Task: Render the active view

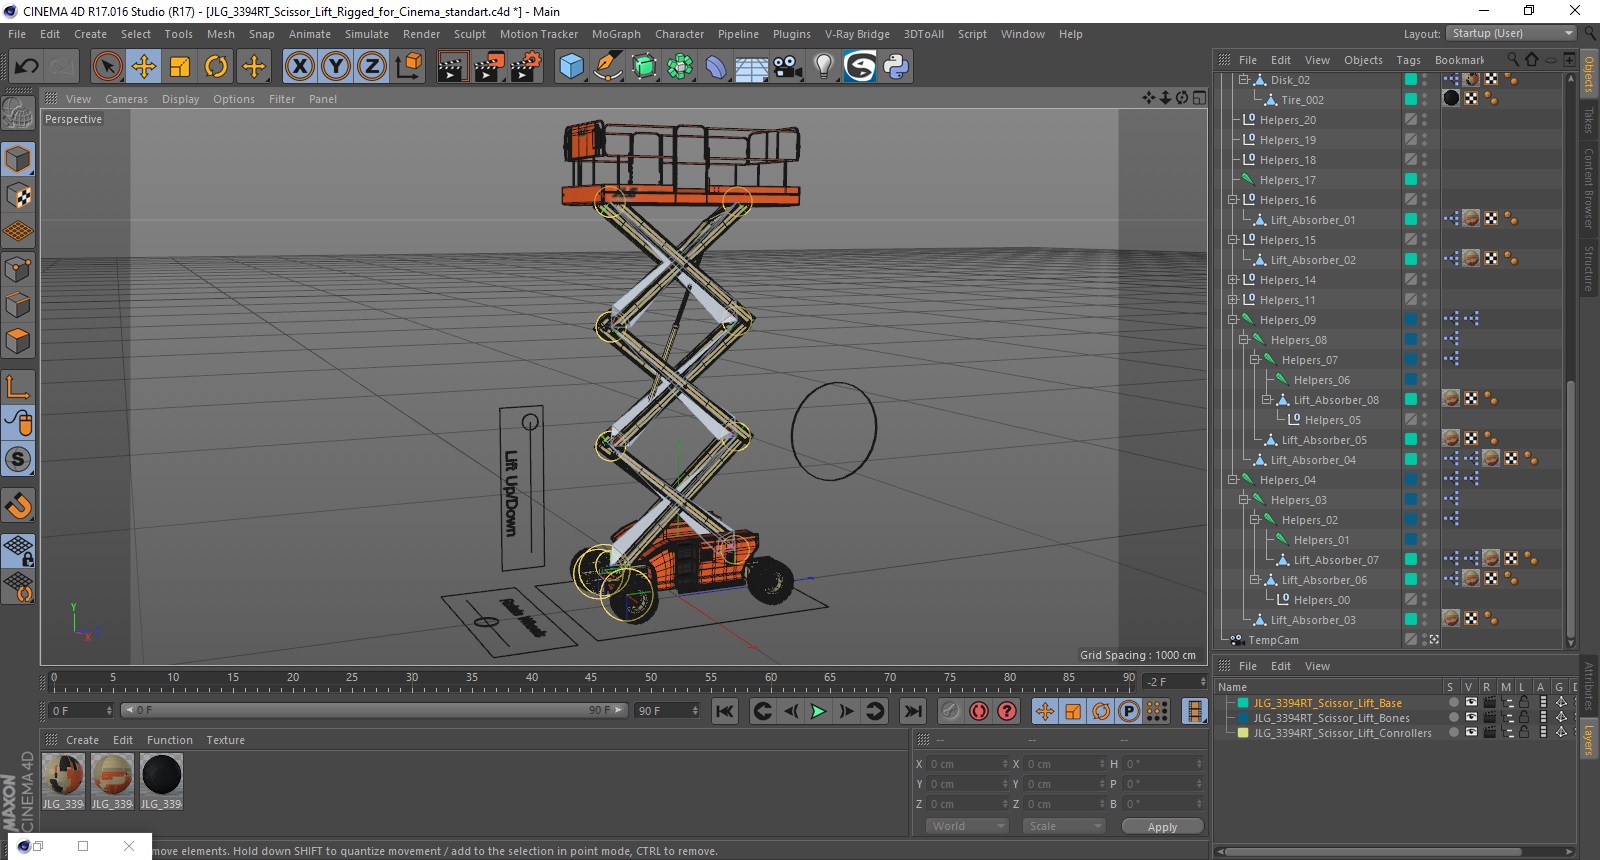Action: point(452,67)
